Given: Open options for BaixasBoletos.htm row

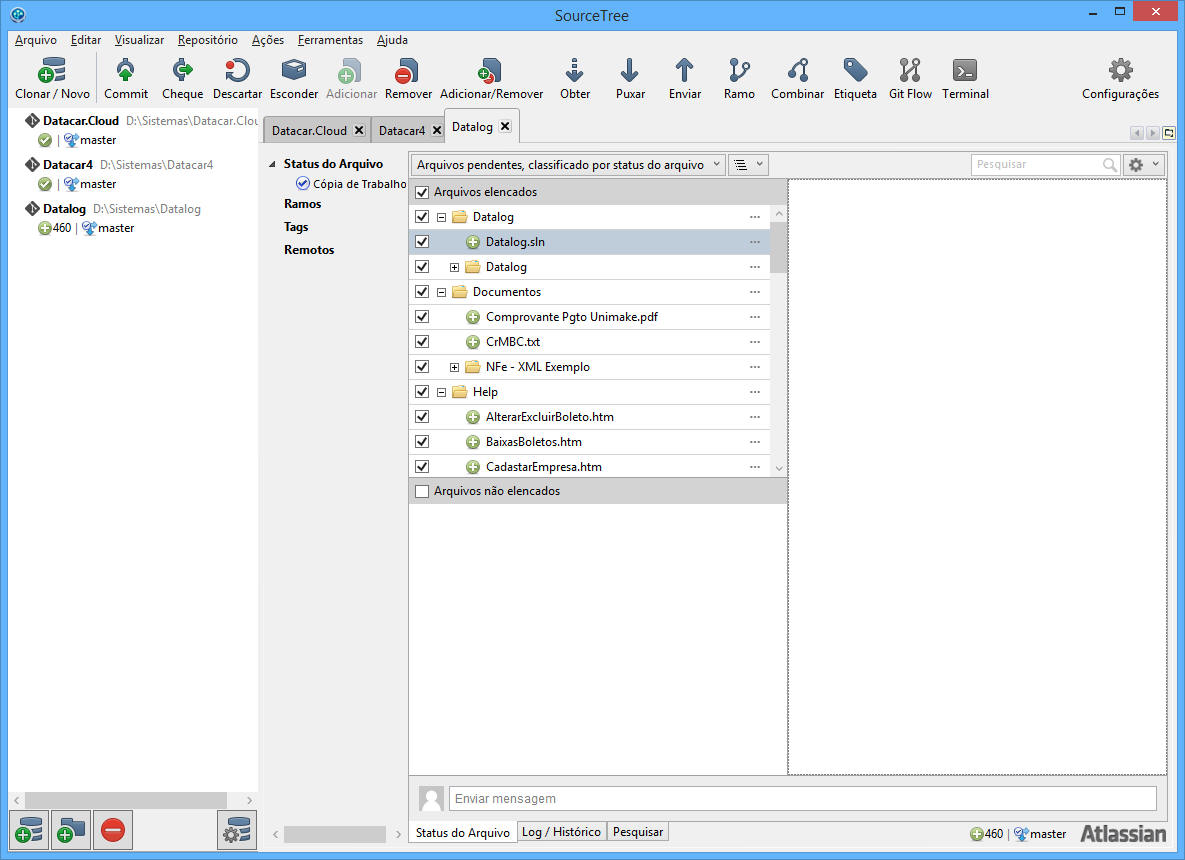Looking at the screenshot, I should pyautogui.click(x=755, y=441).
